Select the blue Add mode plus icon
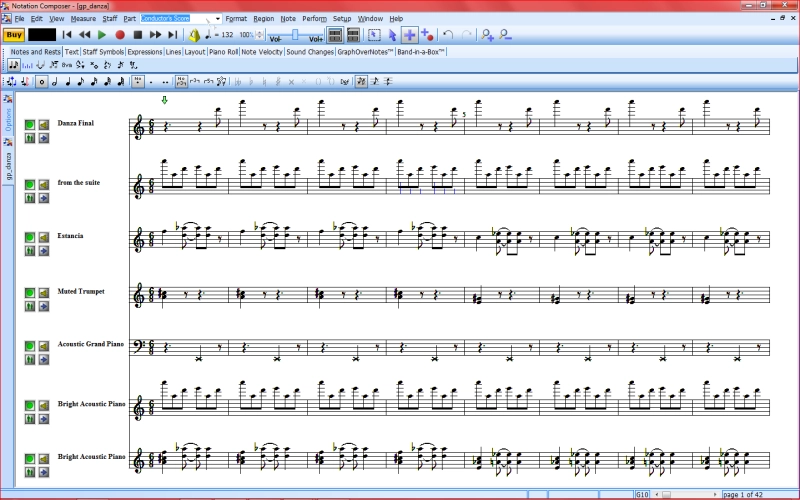Image resolution: width=800 pixels, height=500 pixels. [409, 35]
